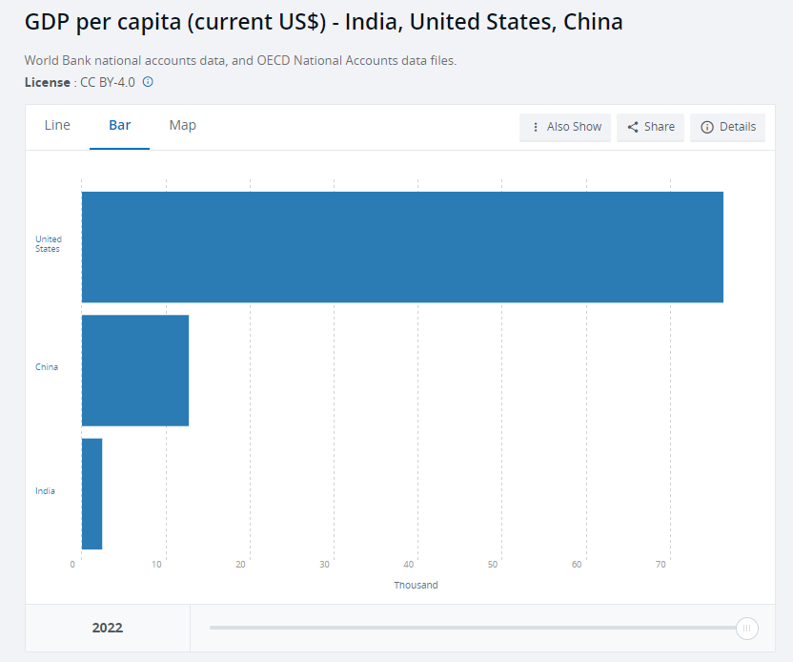Open the Details info panel
Image resolution: width=793 pixels, height=662 pixels.
[728, 127]
